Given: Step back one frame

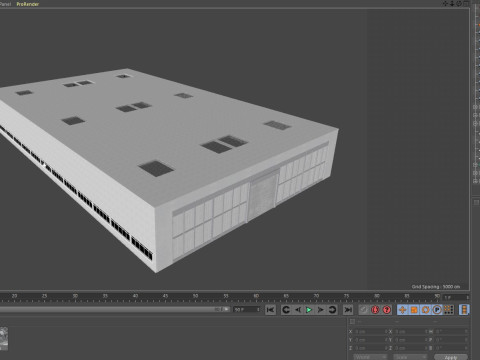Looking at the screenshot, I should 298,310.
